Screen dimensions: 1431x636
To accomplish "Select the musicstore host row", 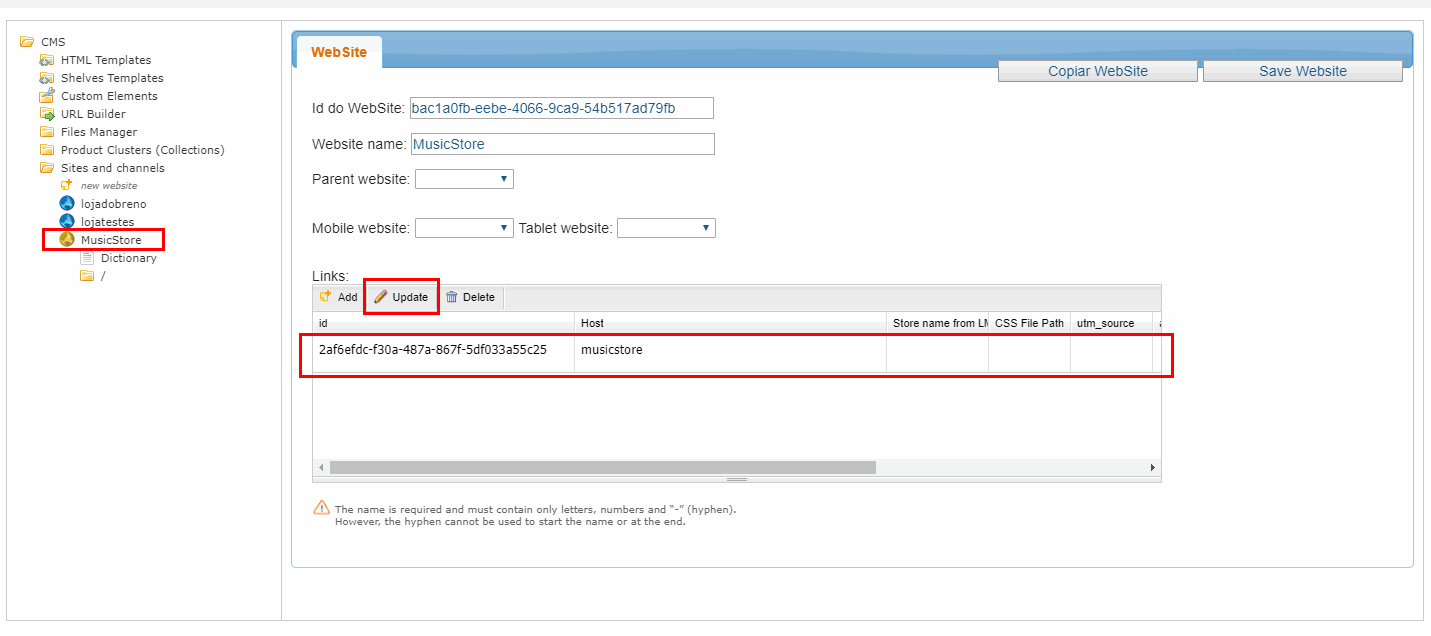I will click(730, 350).
